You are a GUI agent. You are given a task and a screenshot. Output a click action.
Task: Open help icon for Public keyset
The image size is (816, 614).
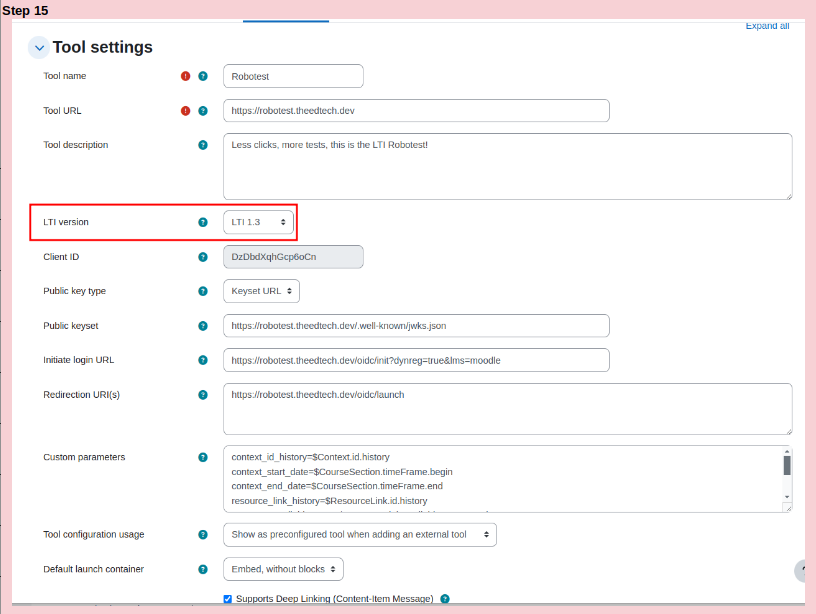coord(203,326)
